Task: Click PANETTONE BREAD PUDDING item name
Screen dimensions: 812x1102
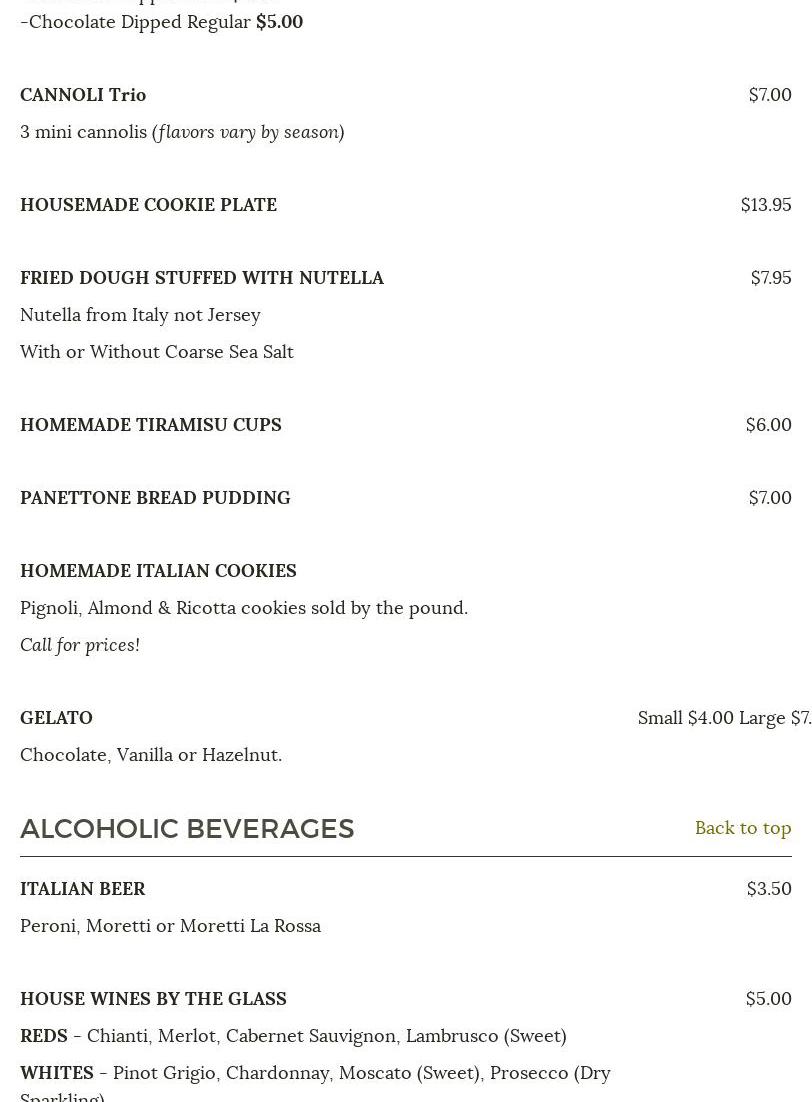Action: (x=155, y=497)
